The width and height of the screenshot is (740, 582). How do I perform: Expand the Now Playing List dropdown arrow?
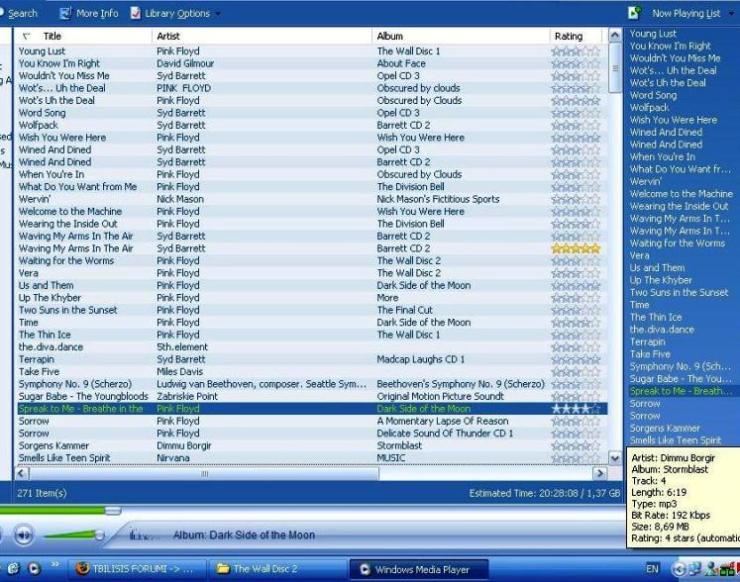click(732, 14)
